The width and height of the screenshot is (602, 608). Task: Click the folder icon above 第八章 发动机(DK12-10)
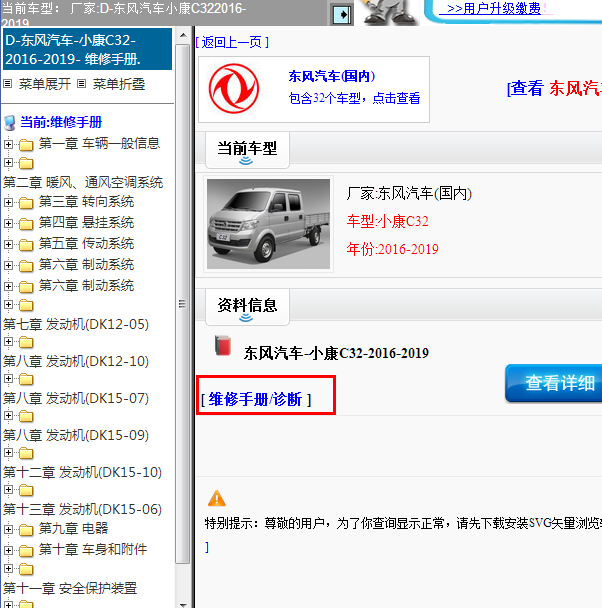pyautogui.click(x=26, y=342)
